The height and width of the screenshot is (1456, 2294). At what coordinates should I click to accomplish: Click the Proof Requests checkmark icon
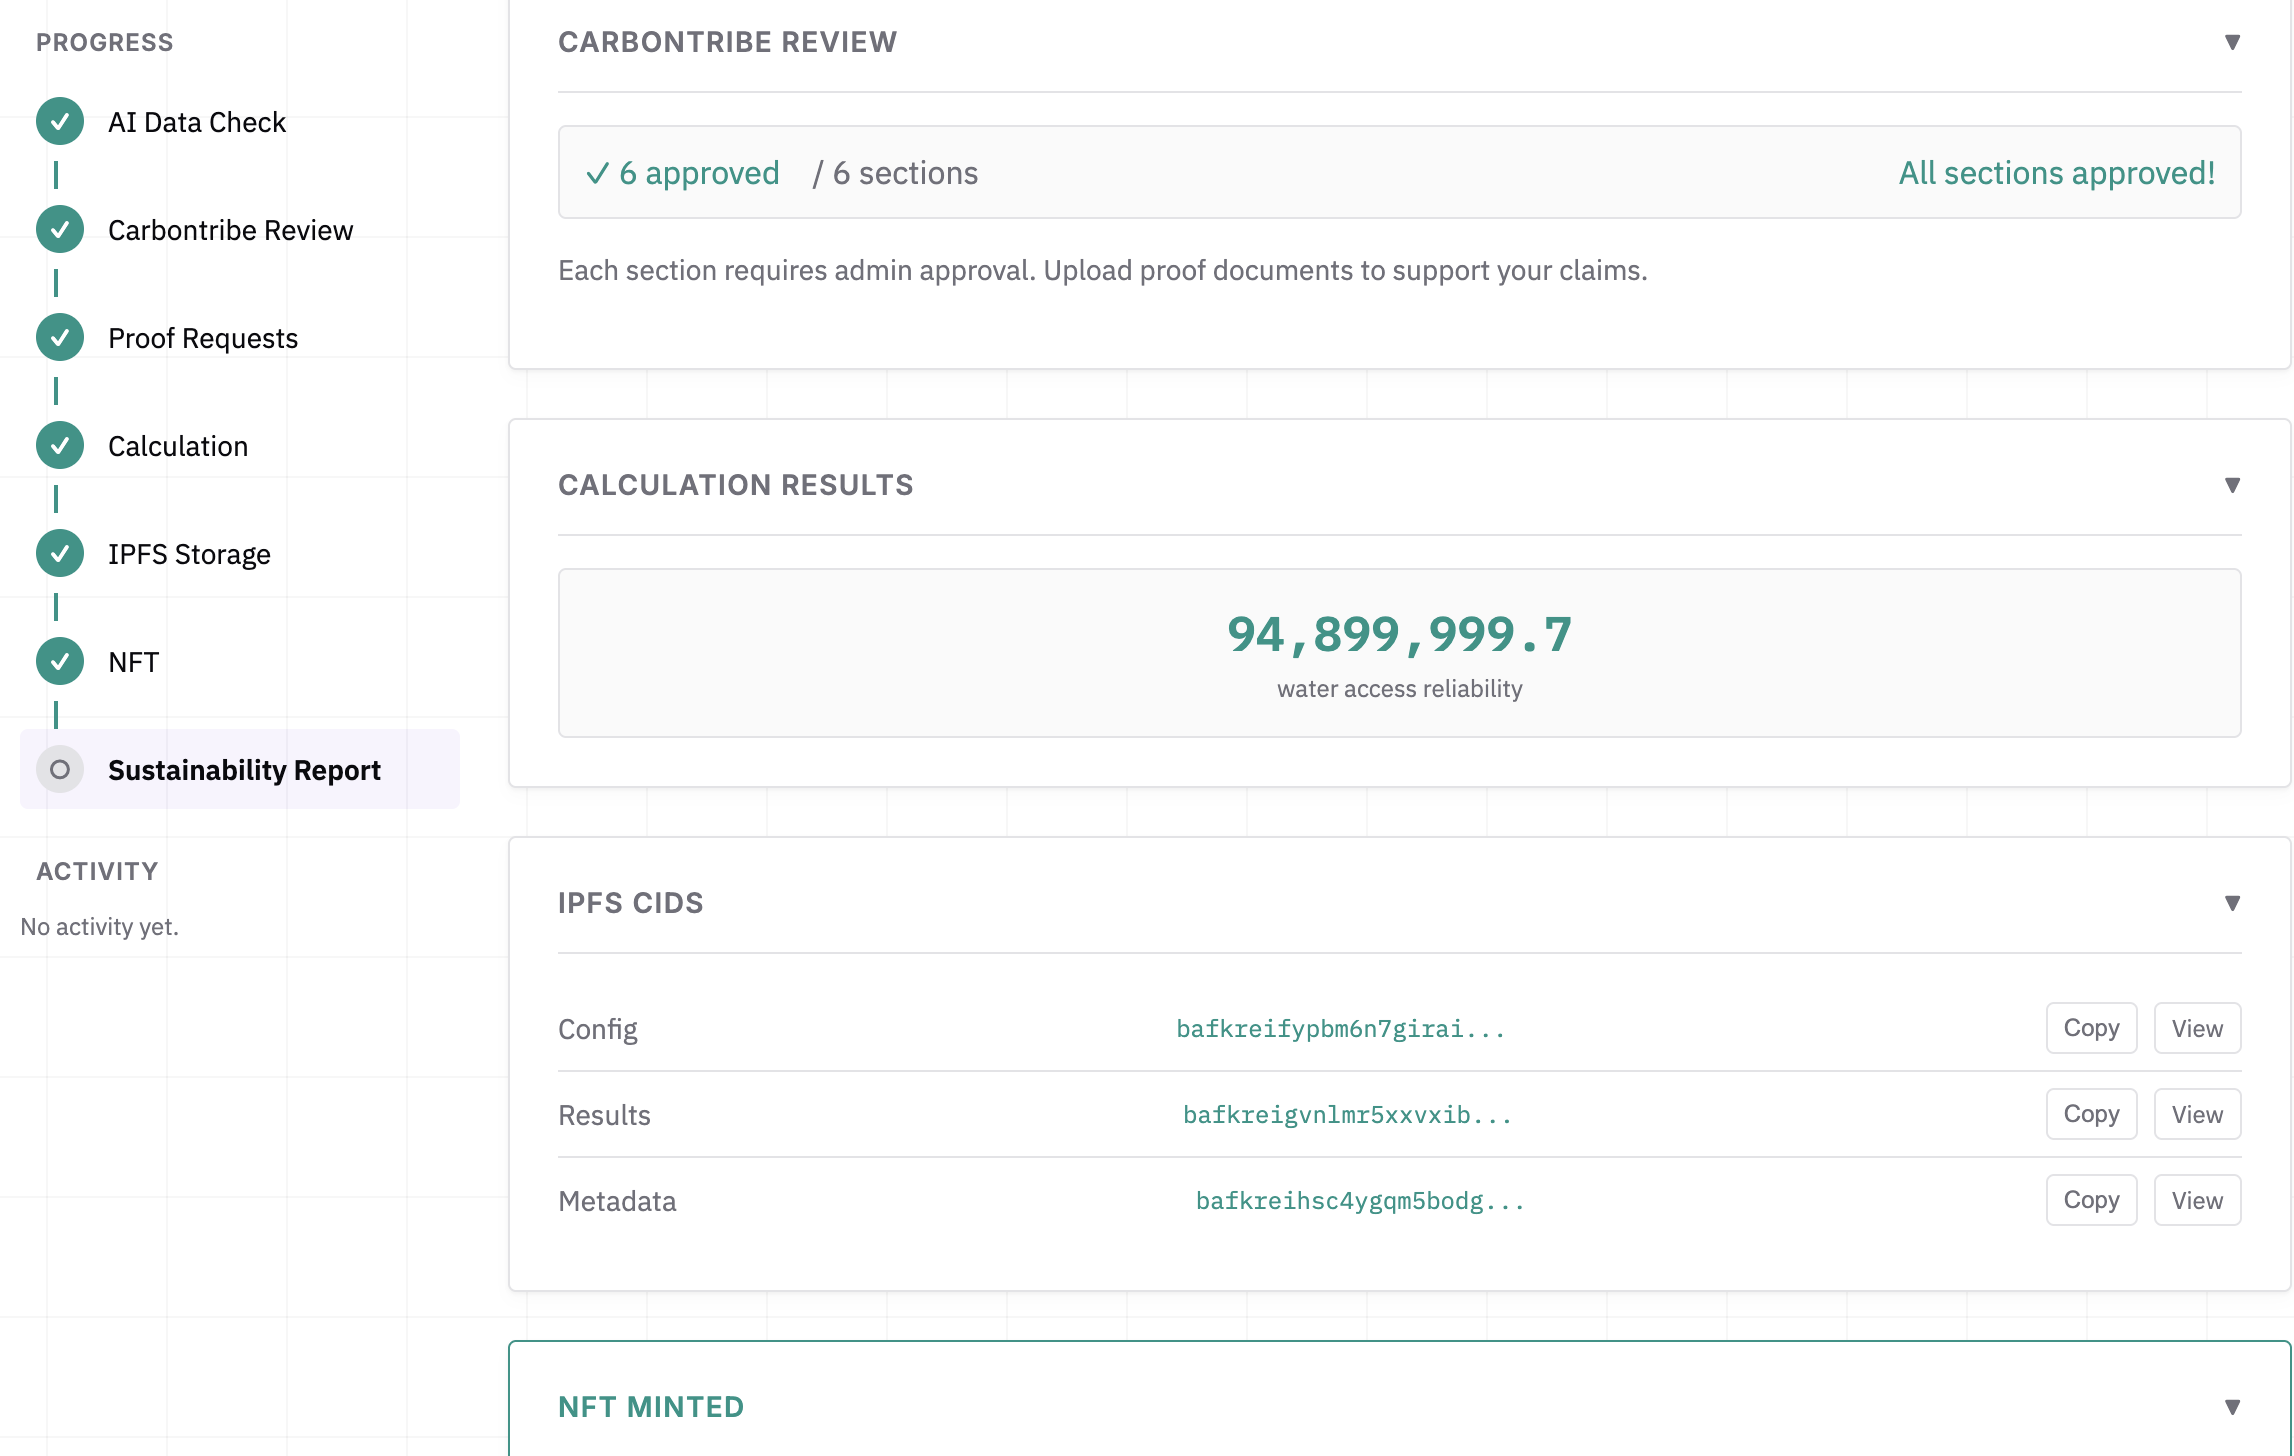tap(60, 338)
